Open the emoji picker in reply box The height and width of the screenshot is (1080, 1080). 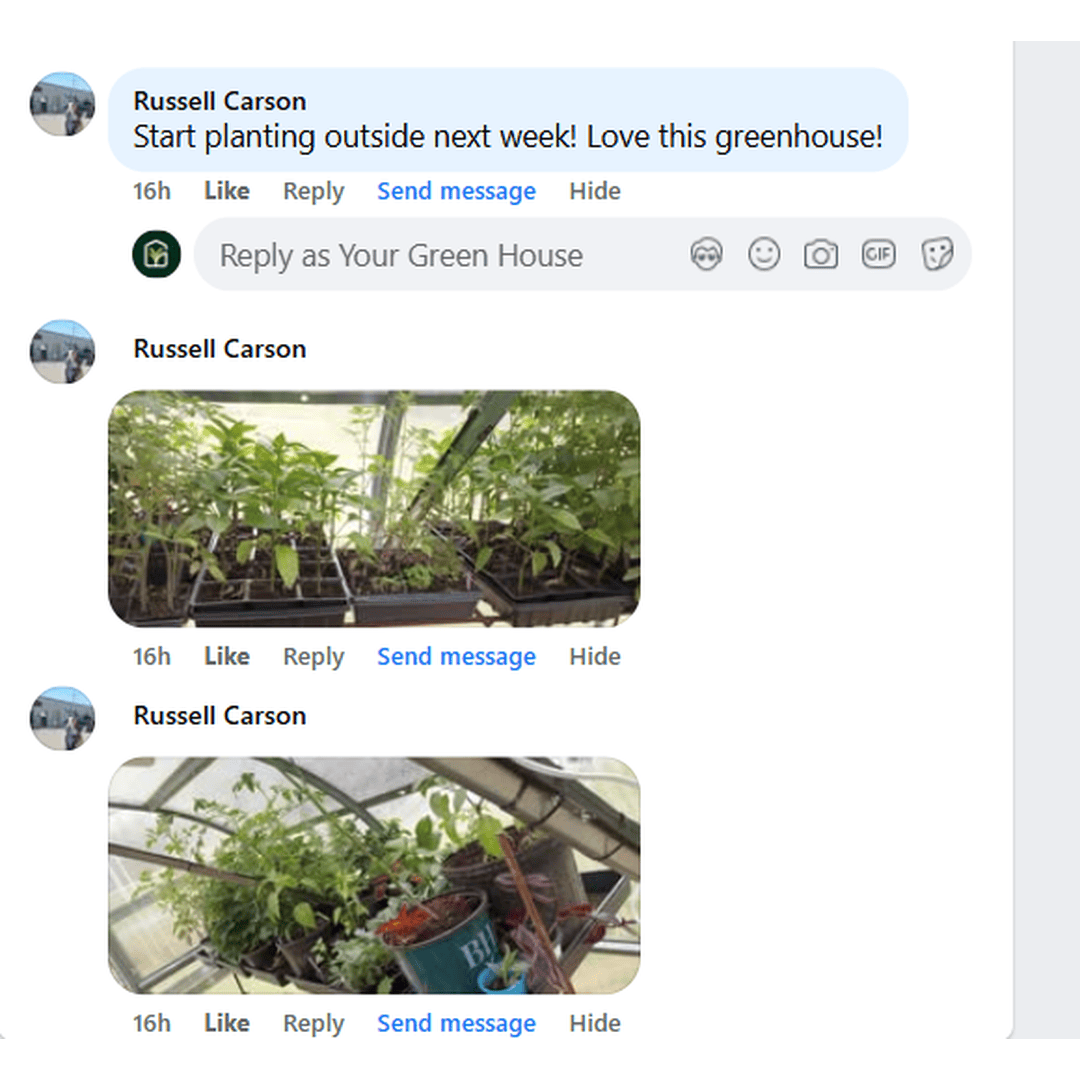(764, 255)
